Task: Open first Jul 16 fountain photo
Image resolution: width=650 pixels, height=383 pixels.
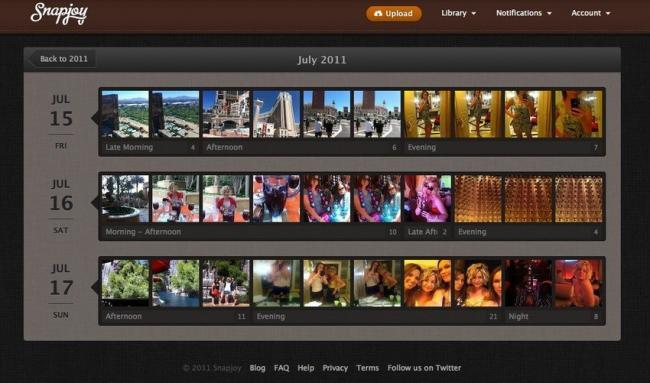Action: 125,199
